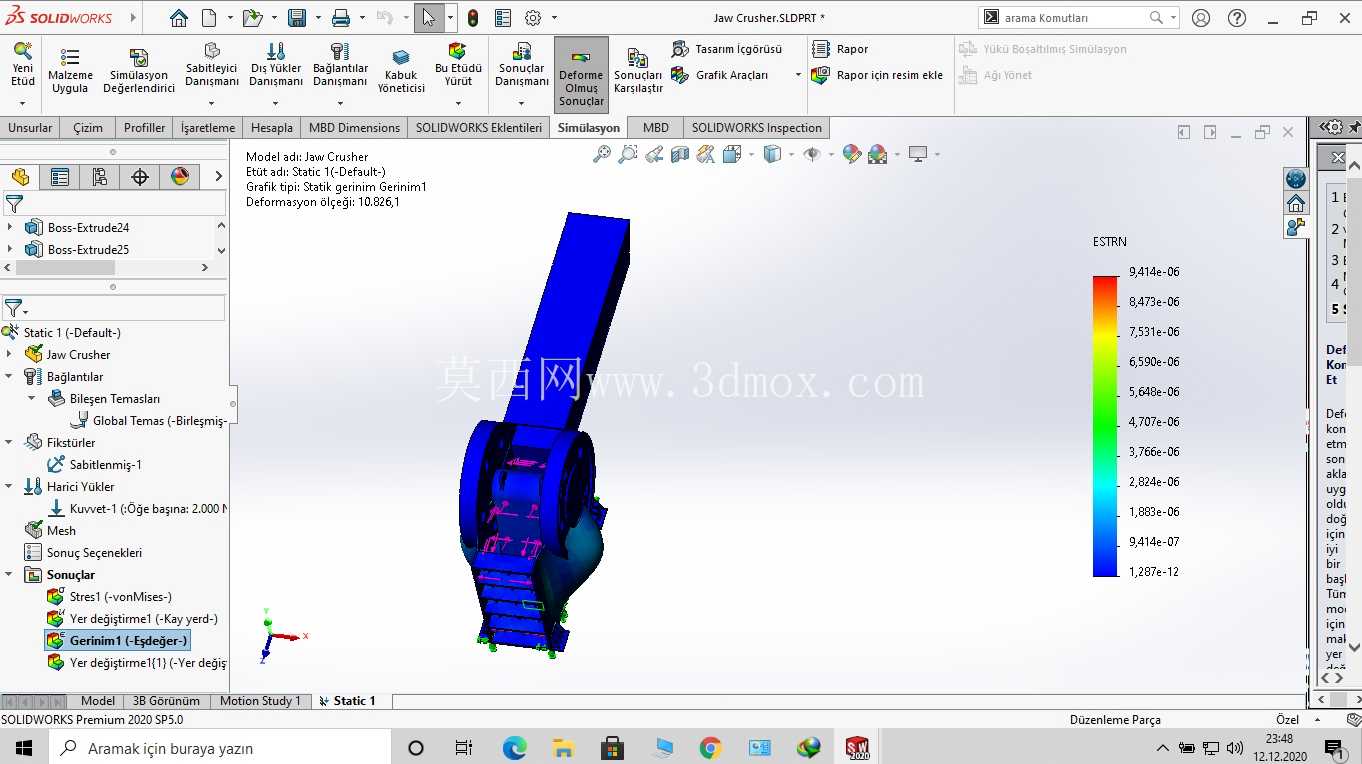
Task: Click Edit Appearance color ball icon in viewport
Action: pos(852,154)
